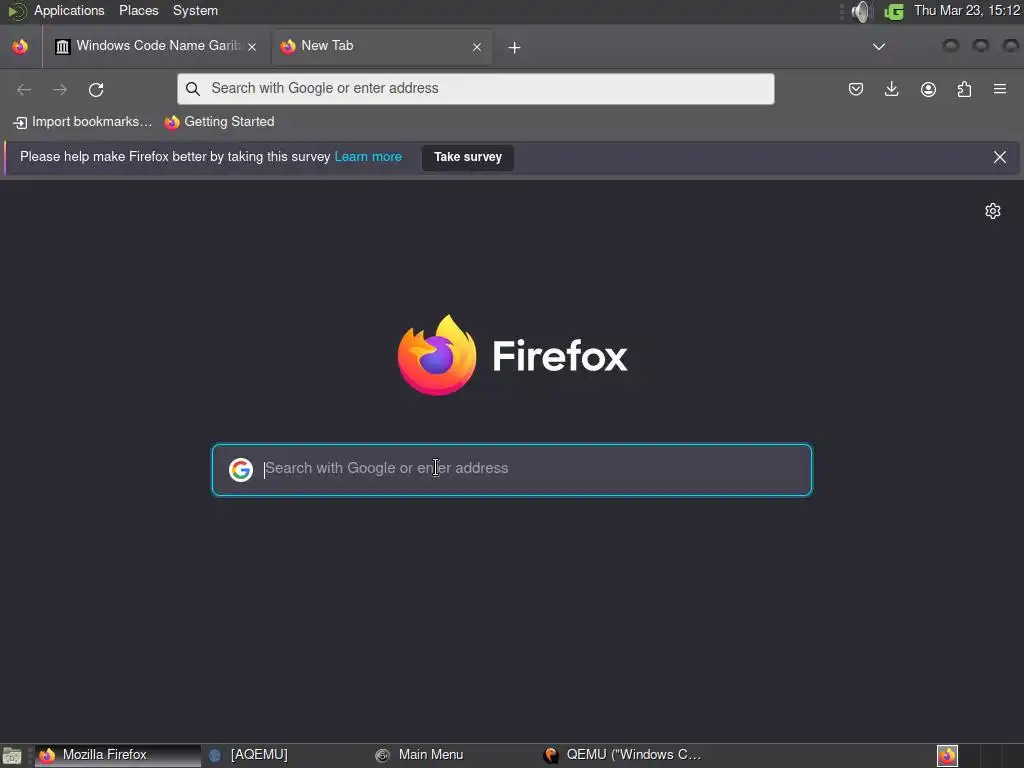Open new tab page personalize gear
This screenshot has height=768, width=1024.
(993, 211)
